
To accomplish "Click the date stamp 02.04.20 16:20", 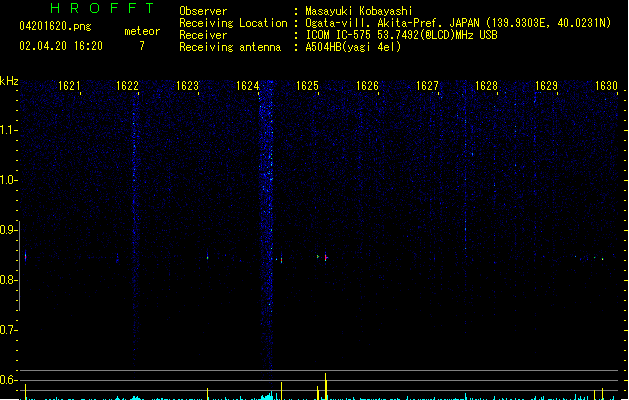I will (x=61, y=46).
